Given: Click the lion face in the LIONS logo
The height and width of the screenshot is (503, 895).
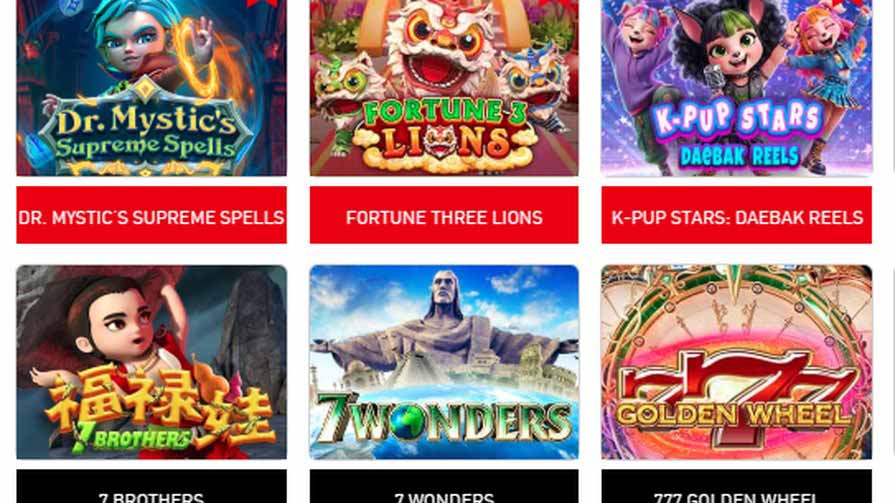Looking at the screenshot, I should [440, 143].
